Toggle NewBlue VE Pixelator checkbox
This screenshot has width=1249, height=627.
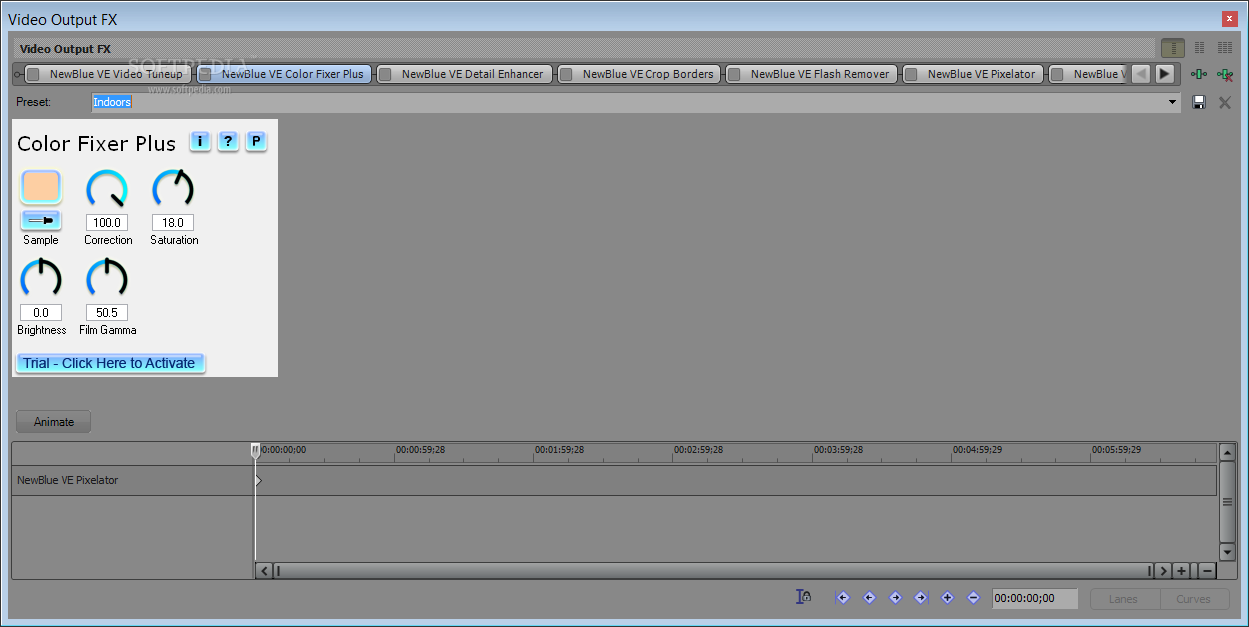coord(911,74)
